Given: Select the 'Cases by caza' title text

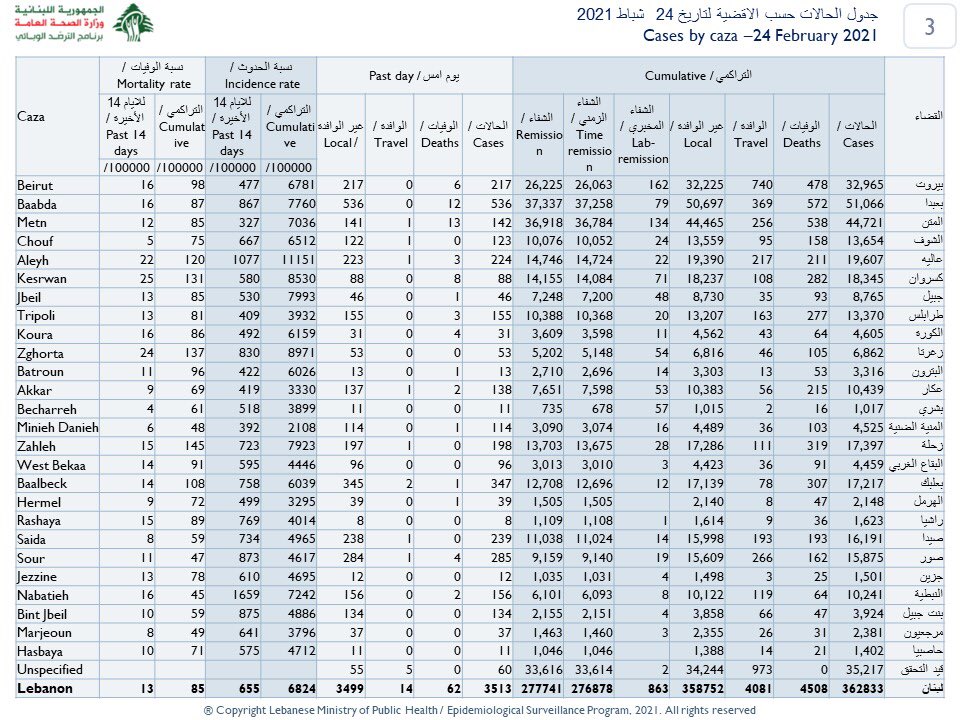Looking at the screenshot, I should tap(759, 36).
